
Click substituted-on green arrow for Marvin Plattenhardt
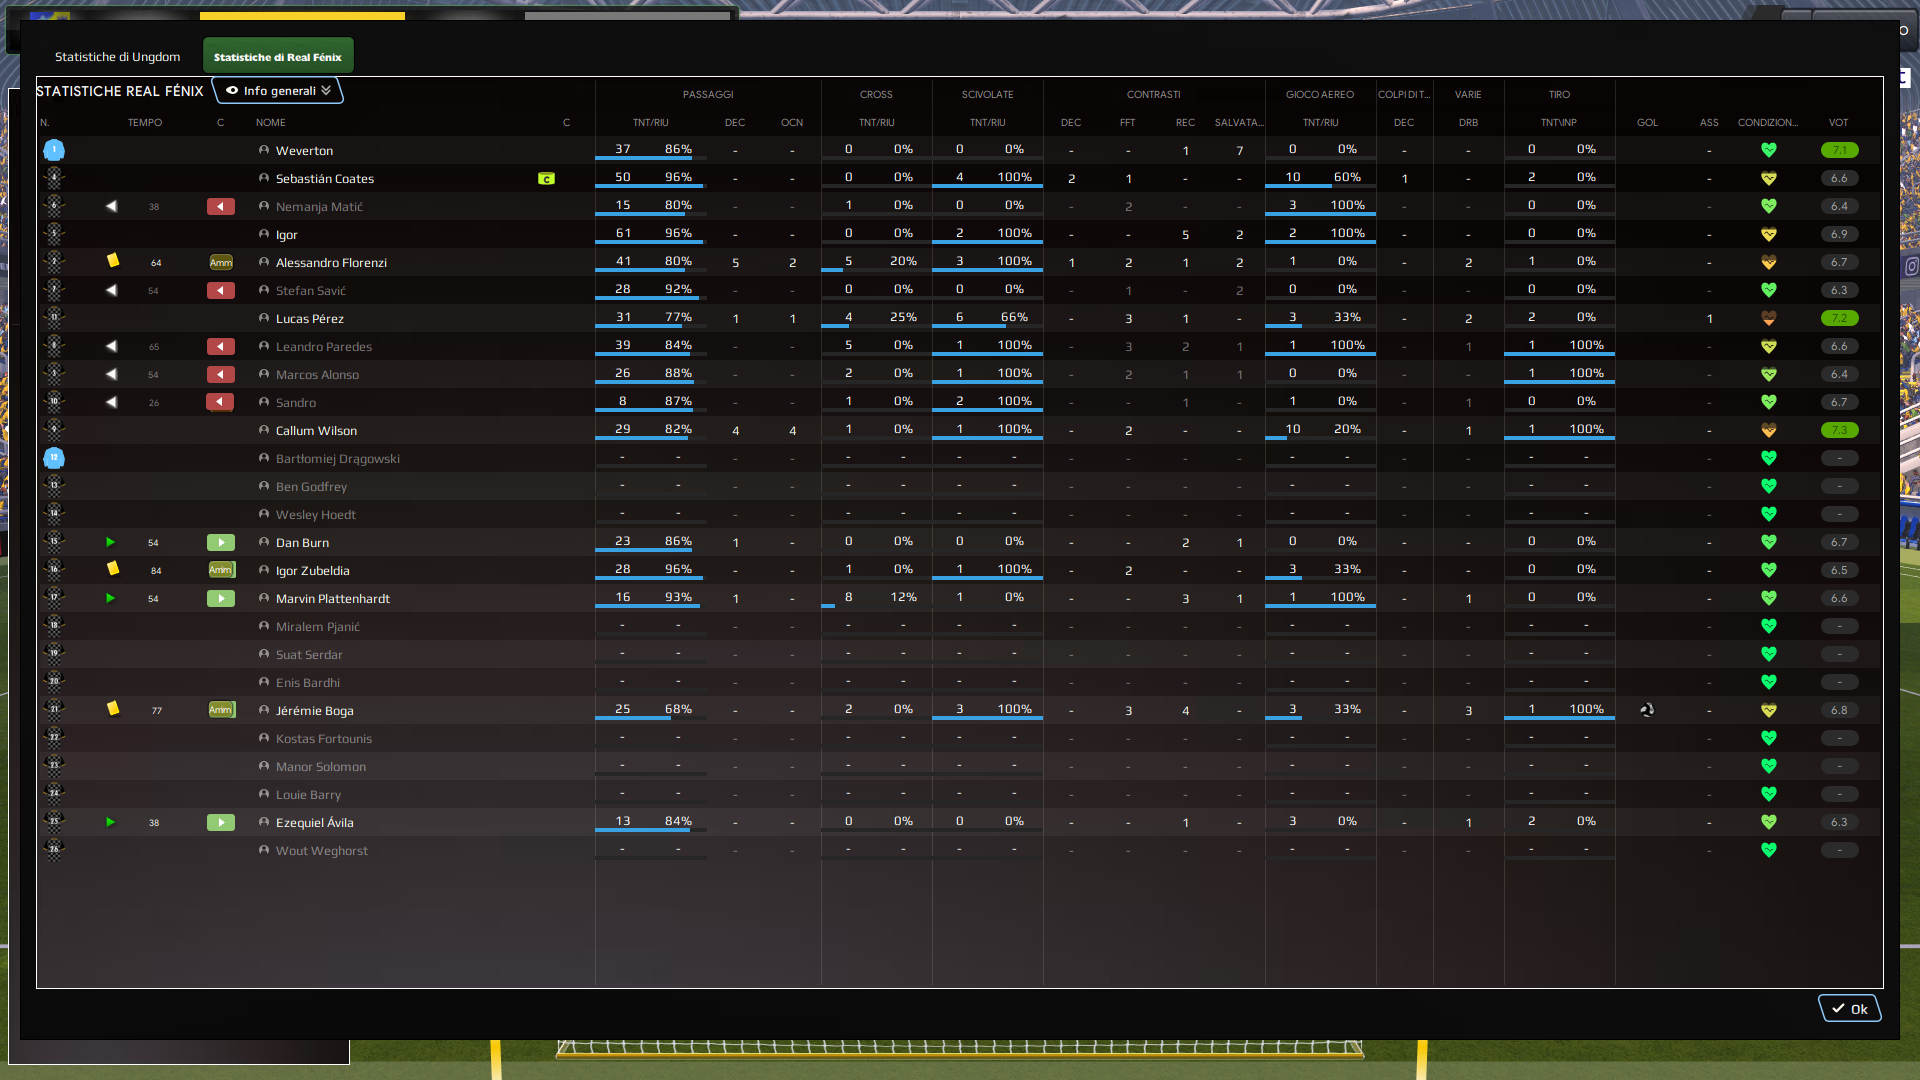click(221, 599)
